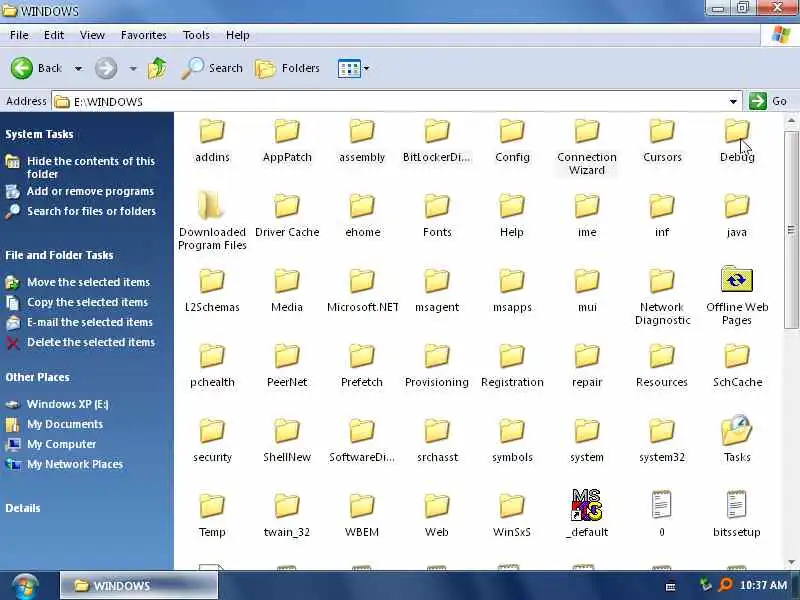Select the Registration folder icon
Screen dimensions: 800x600
pos(512,356)
